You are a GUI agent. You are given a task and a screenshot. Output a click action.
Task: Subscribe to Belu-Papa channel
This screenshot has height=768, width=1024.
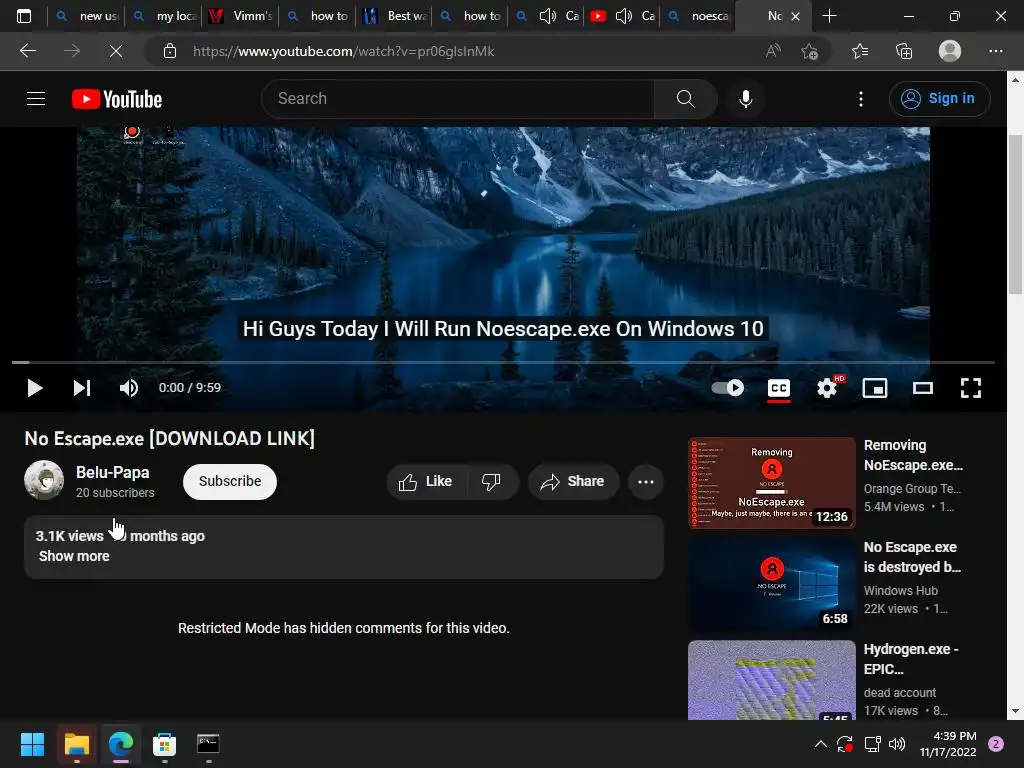pyautogui.click(x=230, y=482)
